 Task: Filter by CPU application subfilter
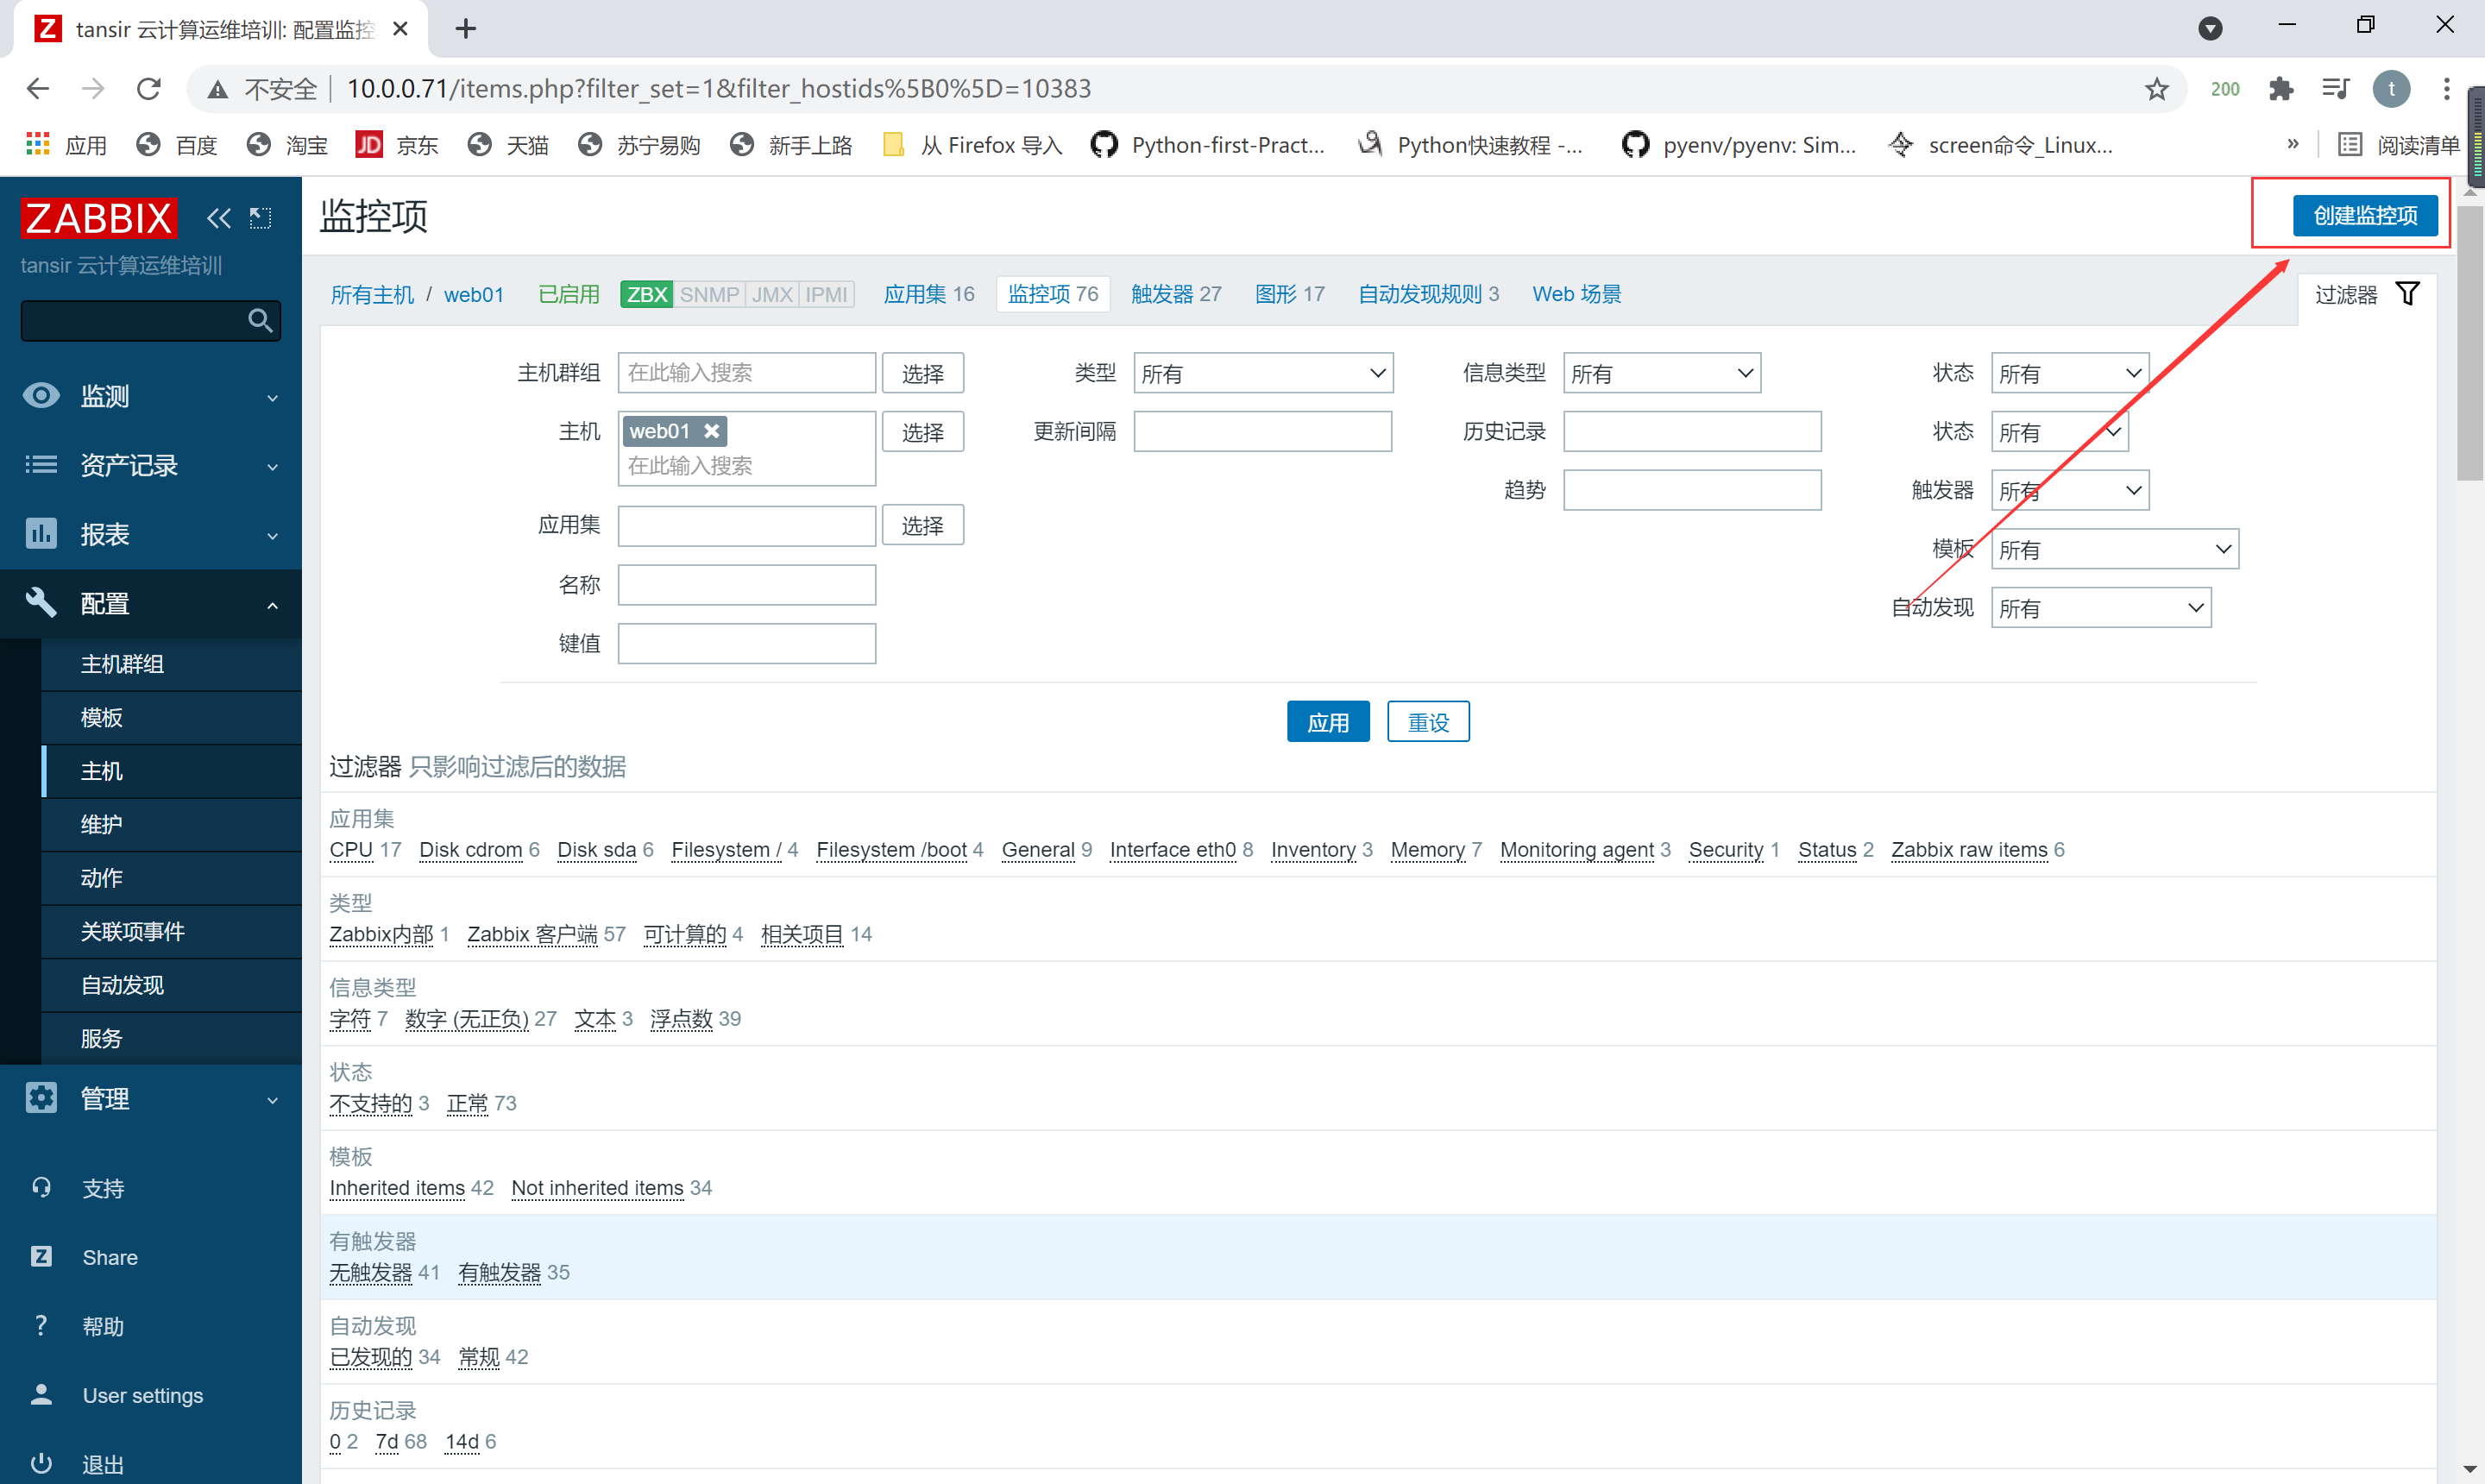point(351,850)
